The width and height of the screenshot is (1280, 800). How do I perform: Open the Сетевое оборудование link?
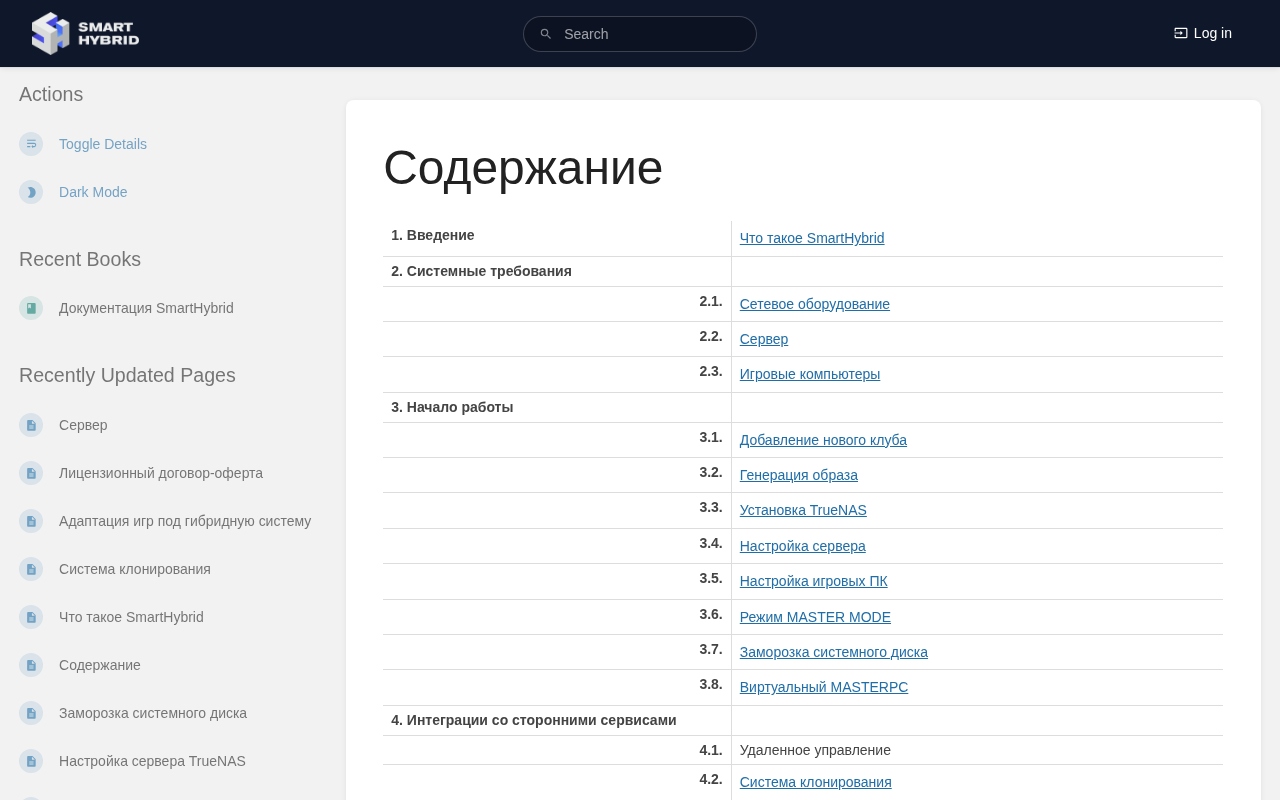coord(815,304)
